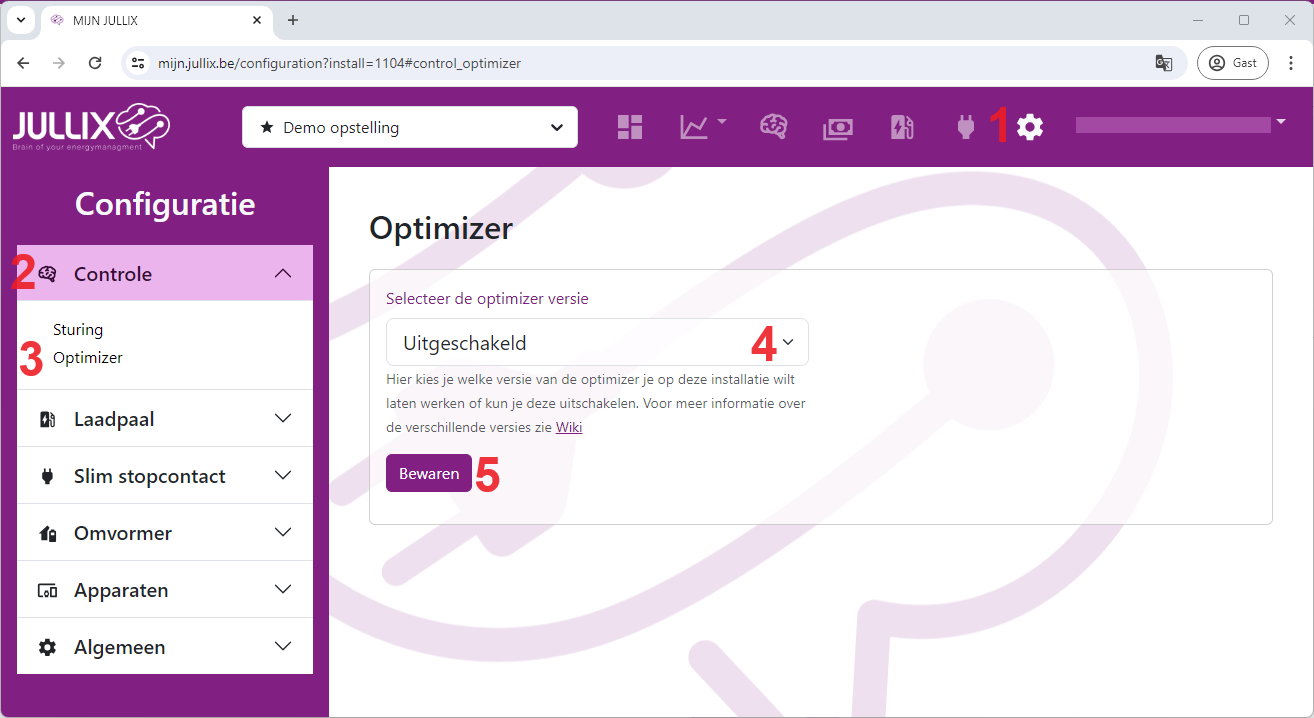
Task: Click the JULLIX logo
Action: click(x=91, y=127)
